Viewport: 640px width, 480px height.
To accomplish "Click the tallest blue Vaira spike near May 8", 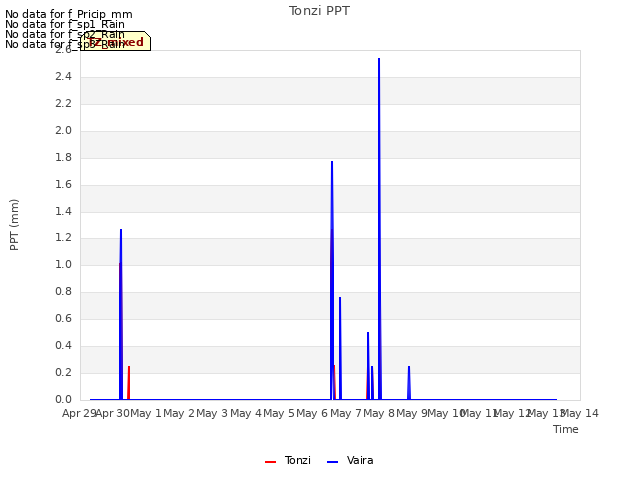I will coord(379,229).
